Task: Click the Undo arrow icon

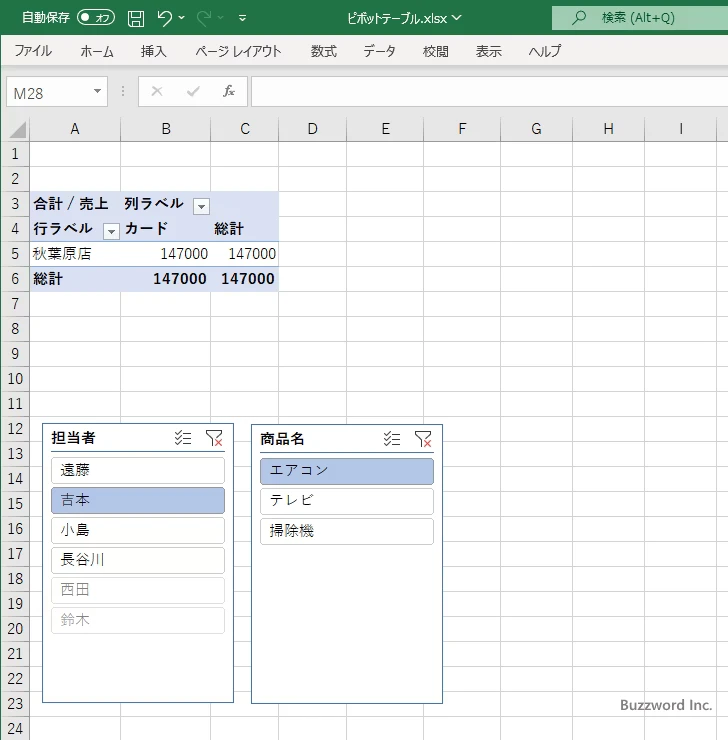Action: [165, 18]
